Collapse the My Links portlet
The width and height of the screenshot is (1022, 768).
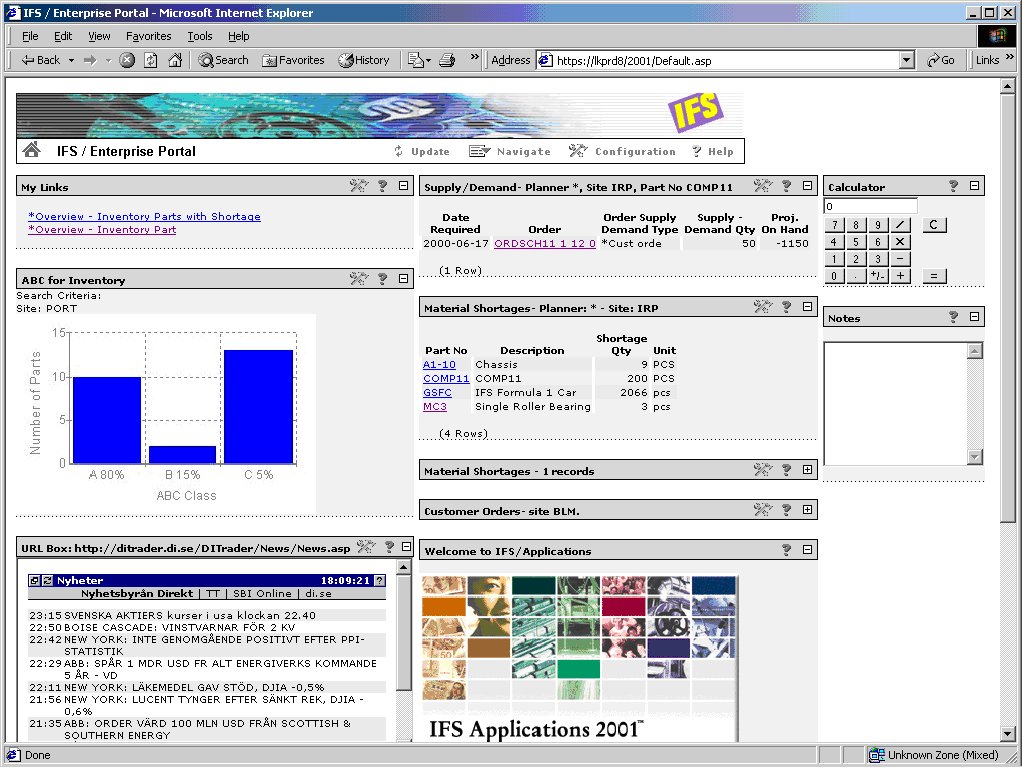(404, 186)
